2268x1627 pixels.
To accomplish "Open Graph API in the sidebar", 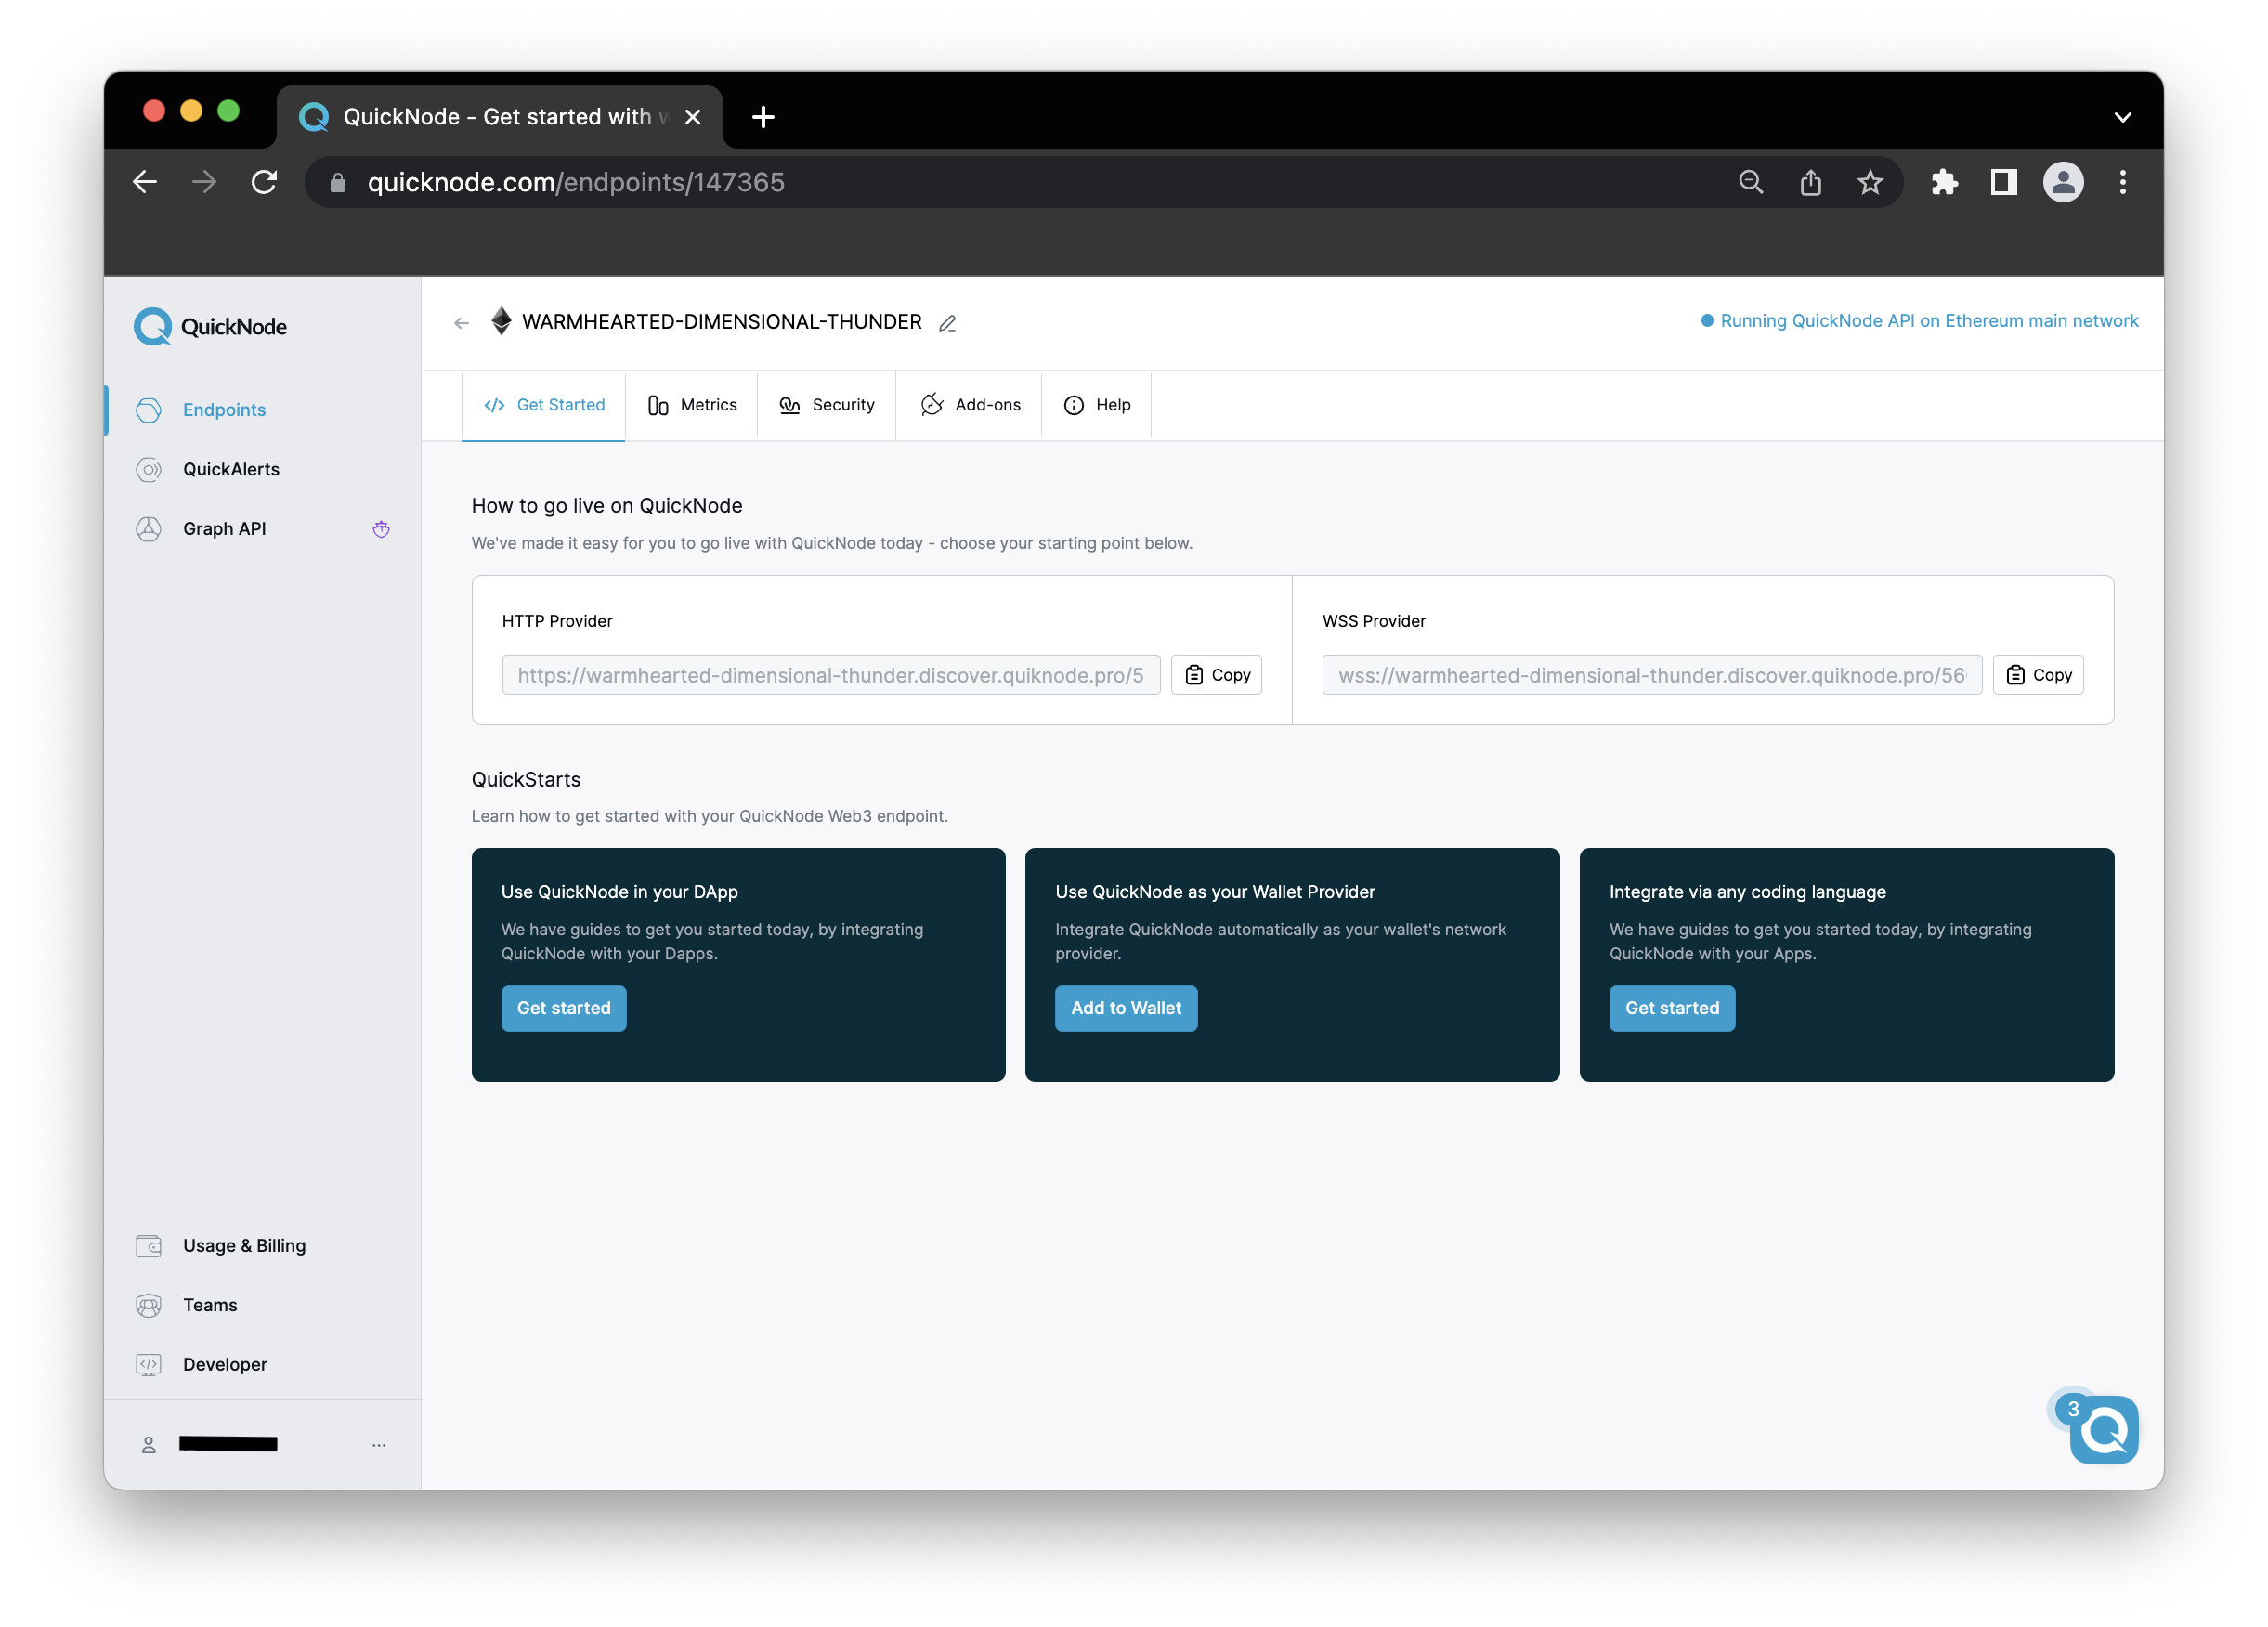I will pos(224,529).
